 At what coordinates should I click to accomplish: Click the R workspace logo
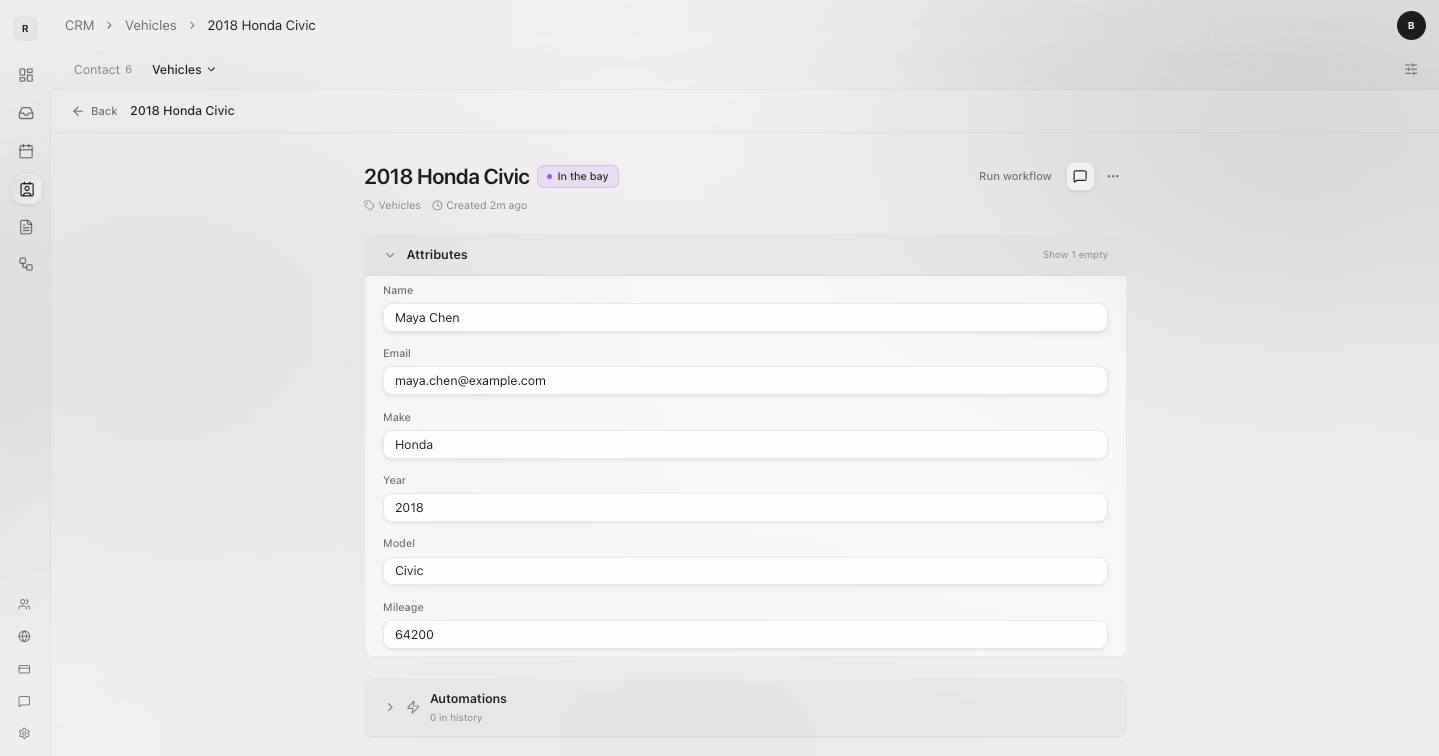pyautogui.click(x=25, y=28)
